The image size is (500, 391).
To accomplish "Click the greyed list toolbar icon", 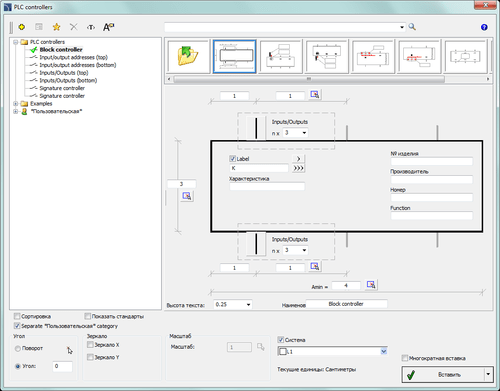I will 39,27.
